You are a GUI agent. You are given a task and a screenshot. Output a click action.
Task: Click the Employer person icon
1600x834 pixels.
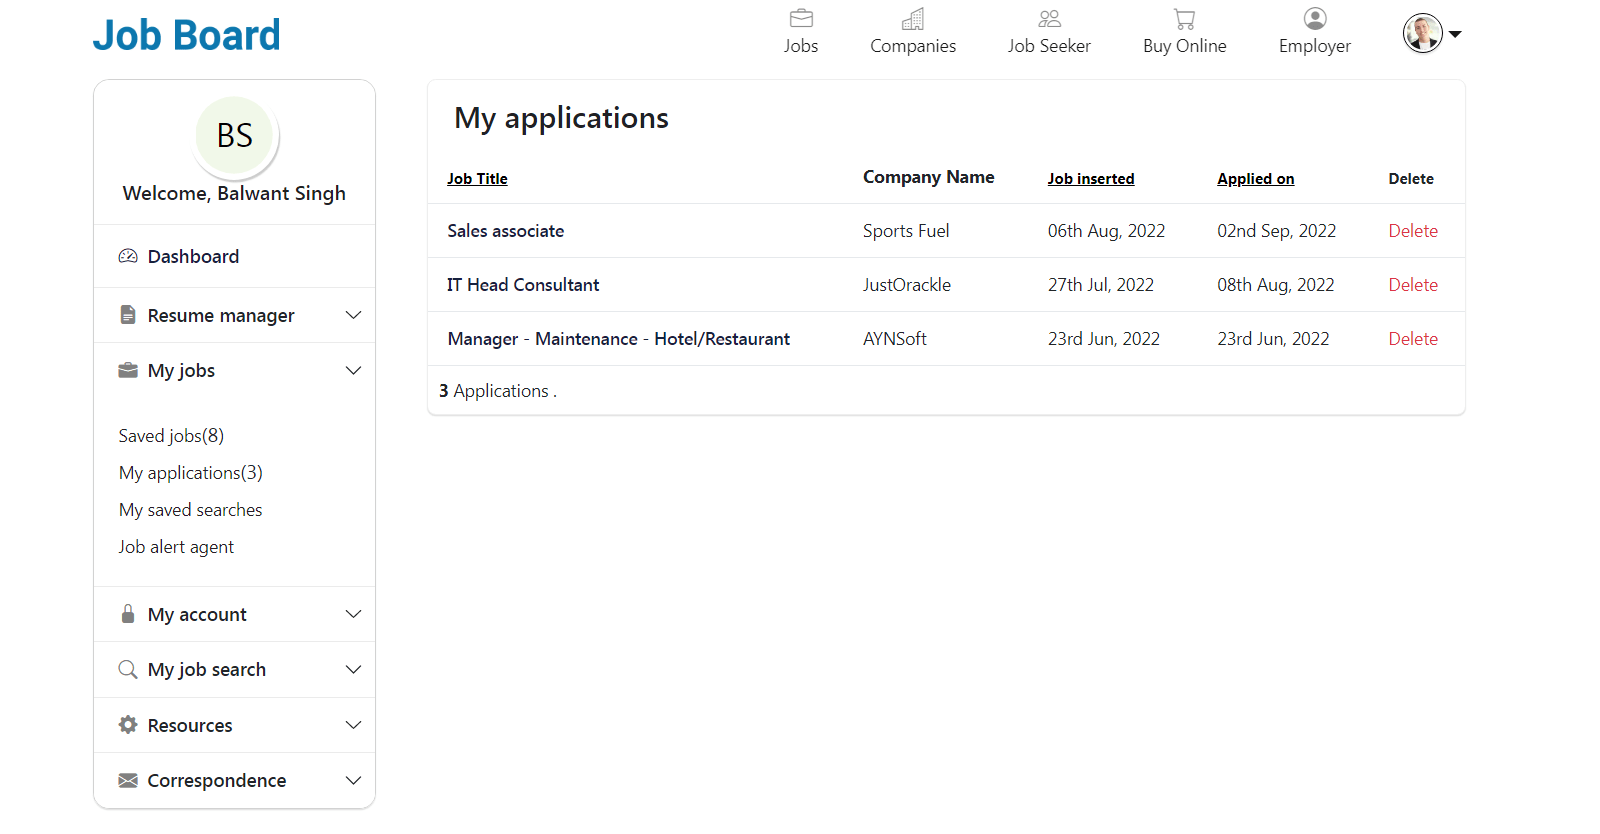pos(1315,18)
